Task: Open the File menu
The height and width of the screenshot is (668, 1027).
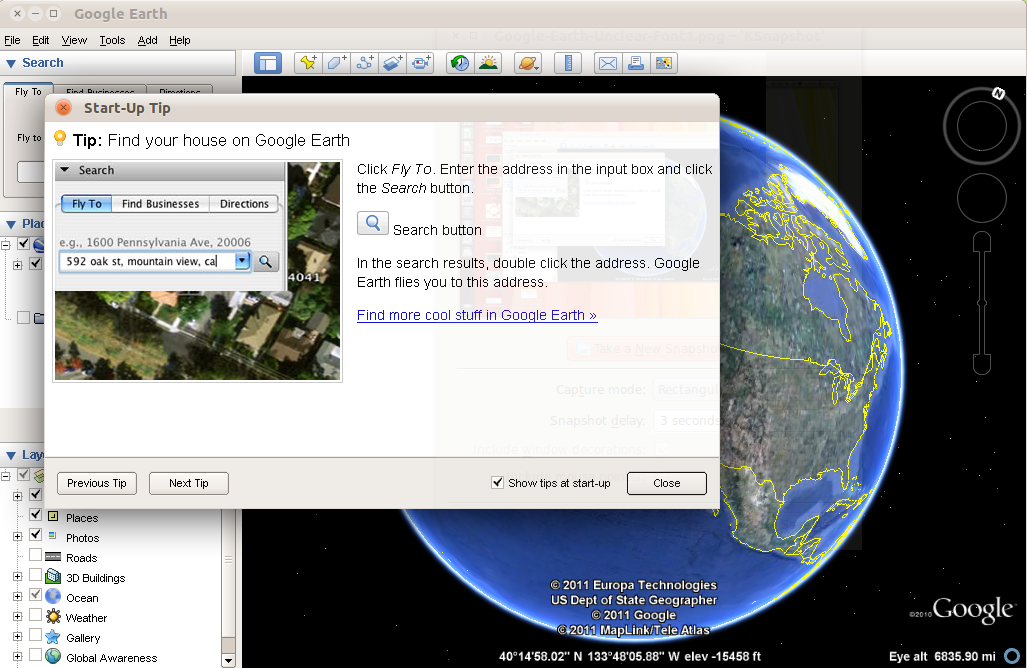Action: coord(12,40)
